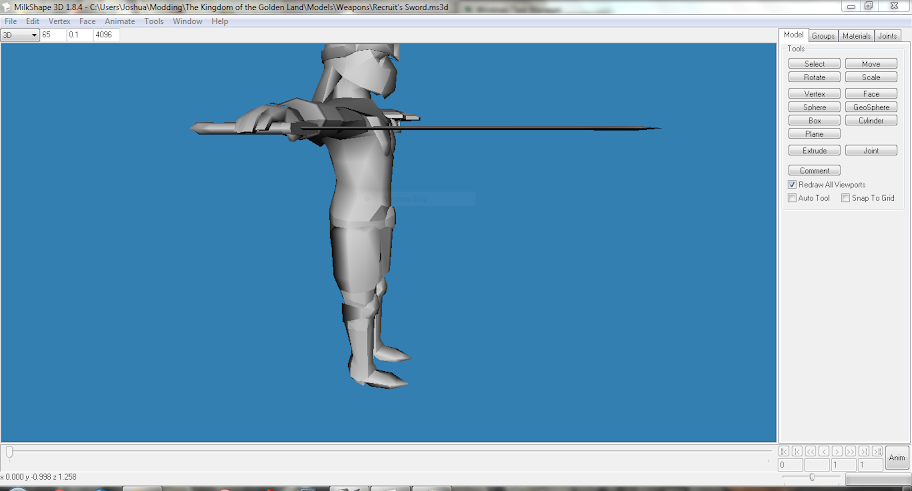Enable the Auto Tool checkbox
Screen dimensions: 912x491
[x=792, y=198]
